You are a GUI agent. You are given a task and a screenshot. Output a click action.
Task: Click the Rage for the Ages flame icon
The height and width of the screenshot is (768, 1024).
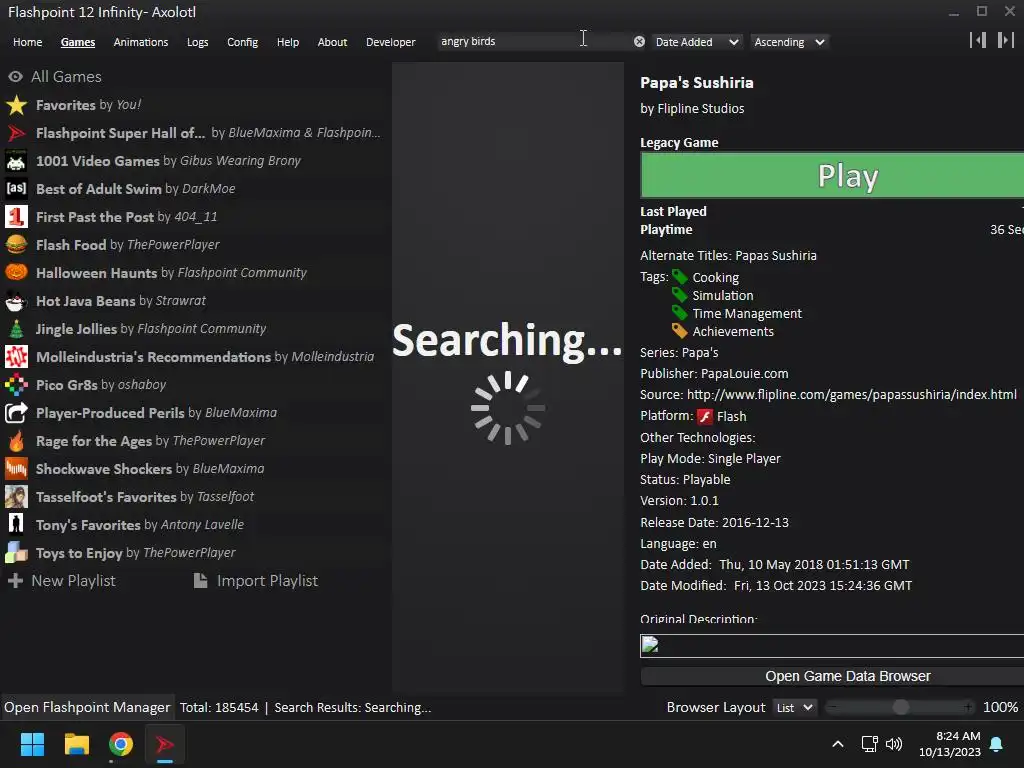tap(16, 441)
